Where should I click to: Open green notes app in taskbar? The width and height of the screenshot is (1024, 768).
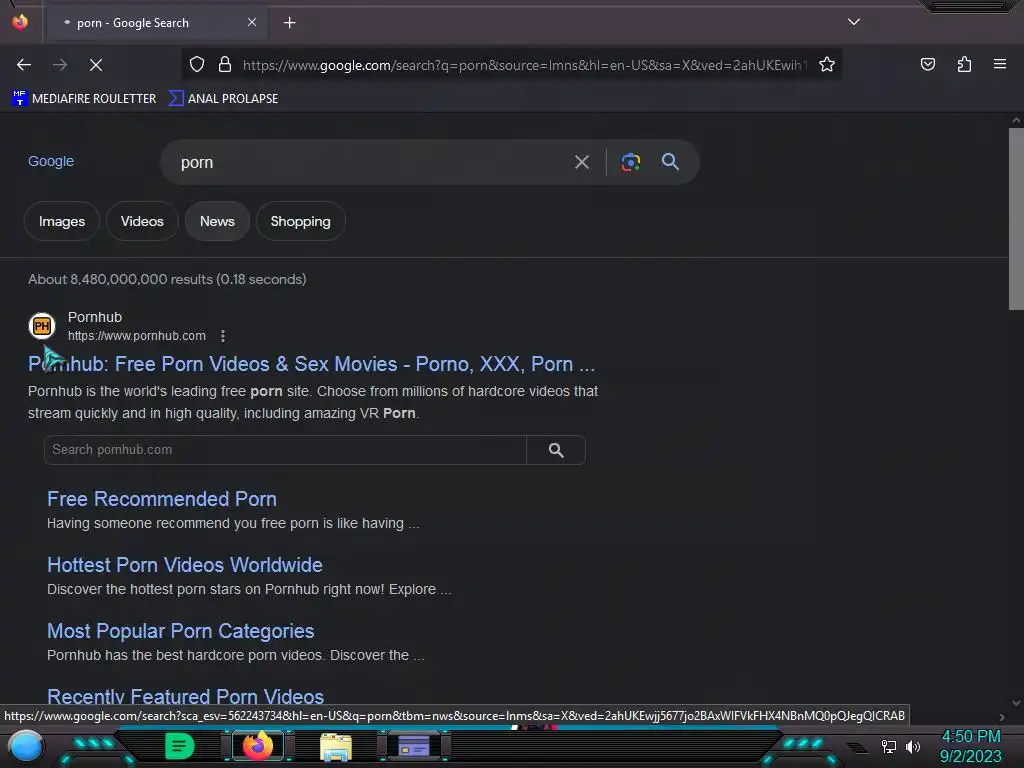tap(180, 746)
